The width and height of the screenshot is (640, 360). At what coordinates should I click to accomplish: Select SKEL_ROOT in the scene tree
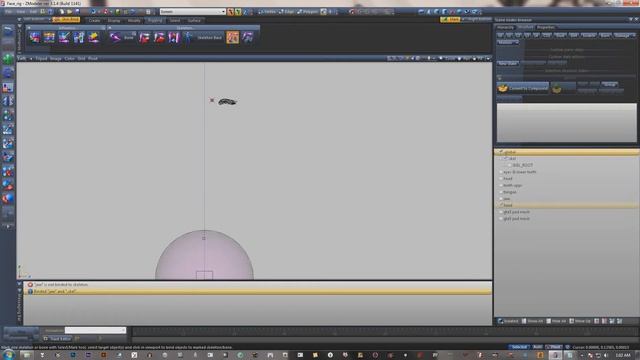[x=523, y=165]
